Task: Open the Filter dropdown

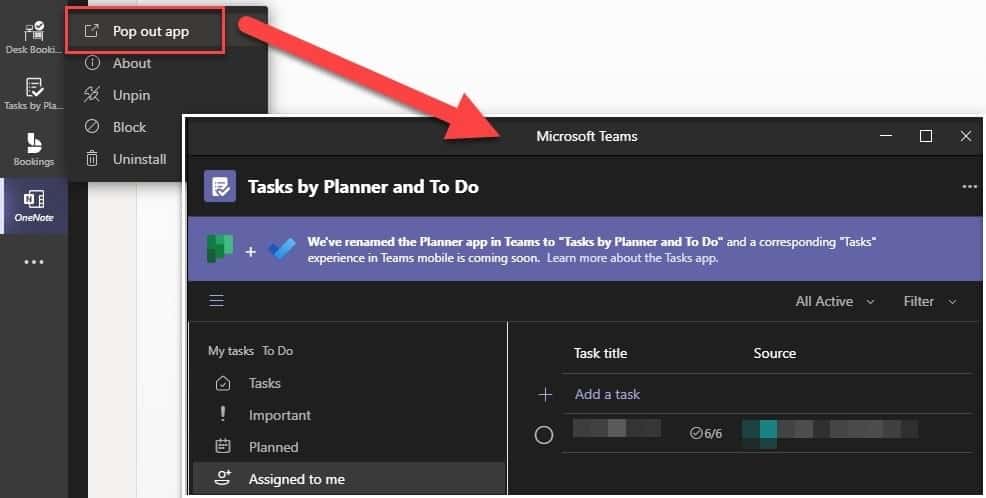Action: point(929,301)
